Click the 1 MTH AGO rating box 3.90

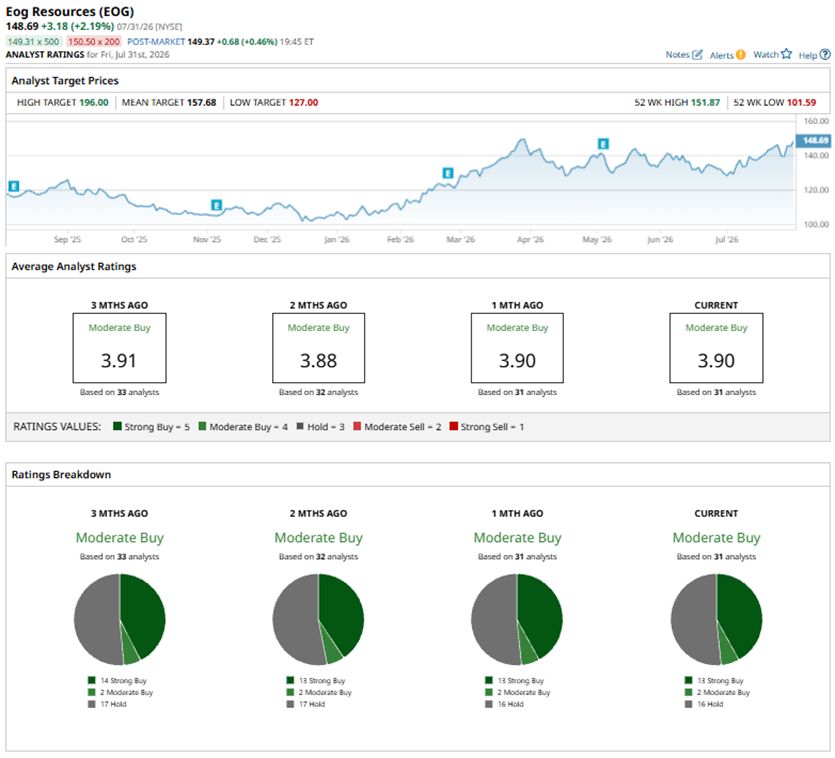pos(517,348)
